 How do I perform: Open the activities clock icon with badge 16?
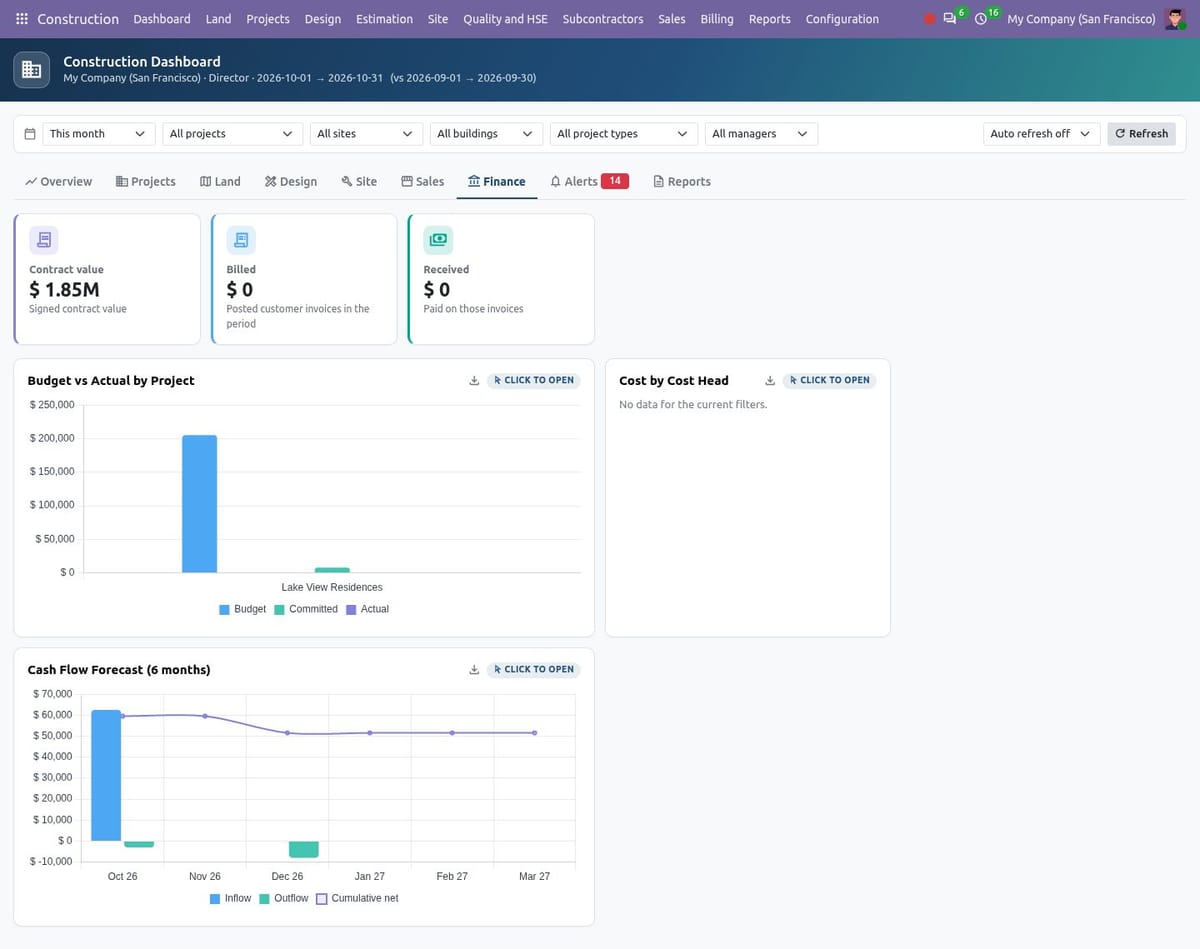981,19
